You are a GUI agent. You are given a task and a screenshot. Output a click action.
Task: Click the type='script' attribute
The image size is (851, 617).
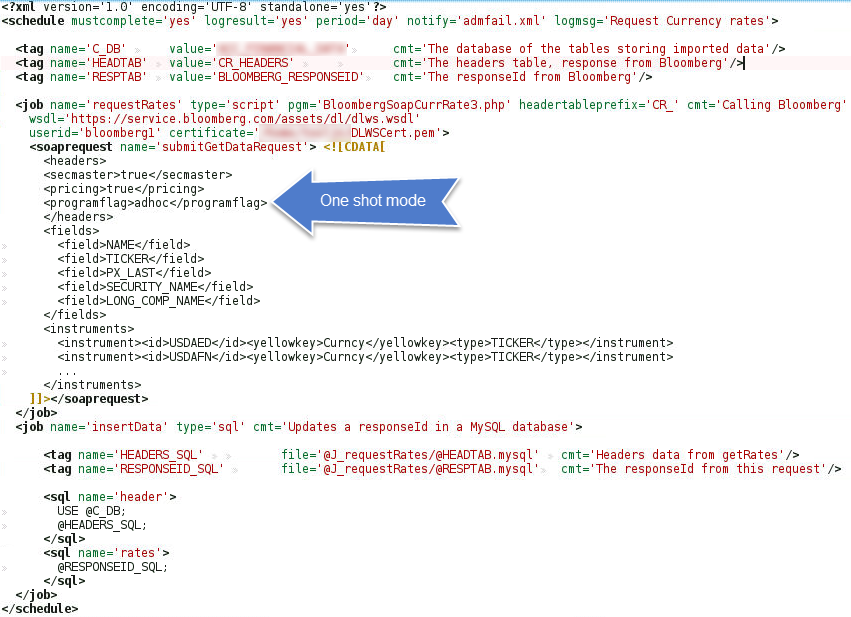[236, 105]
